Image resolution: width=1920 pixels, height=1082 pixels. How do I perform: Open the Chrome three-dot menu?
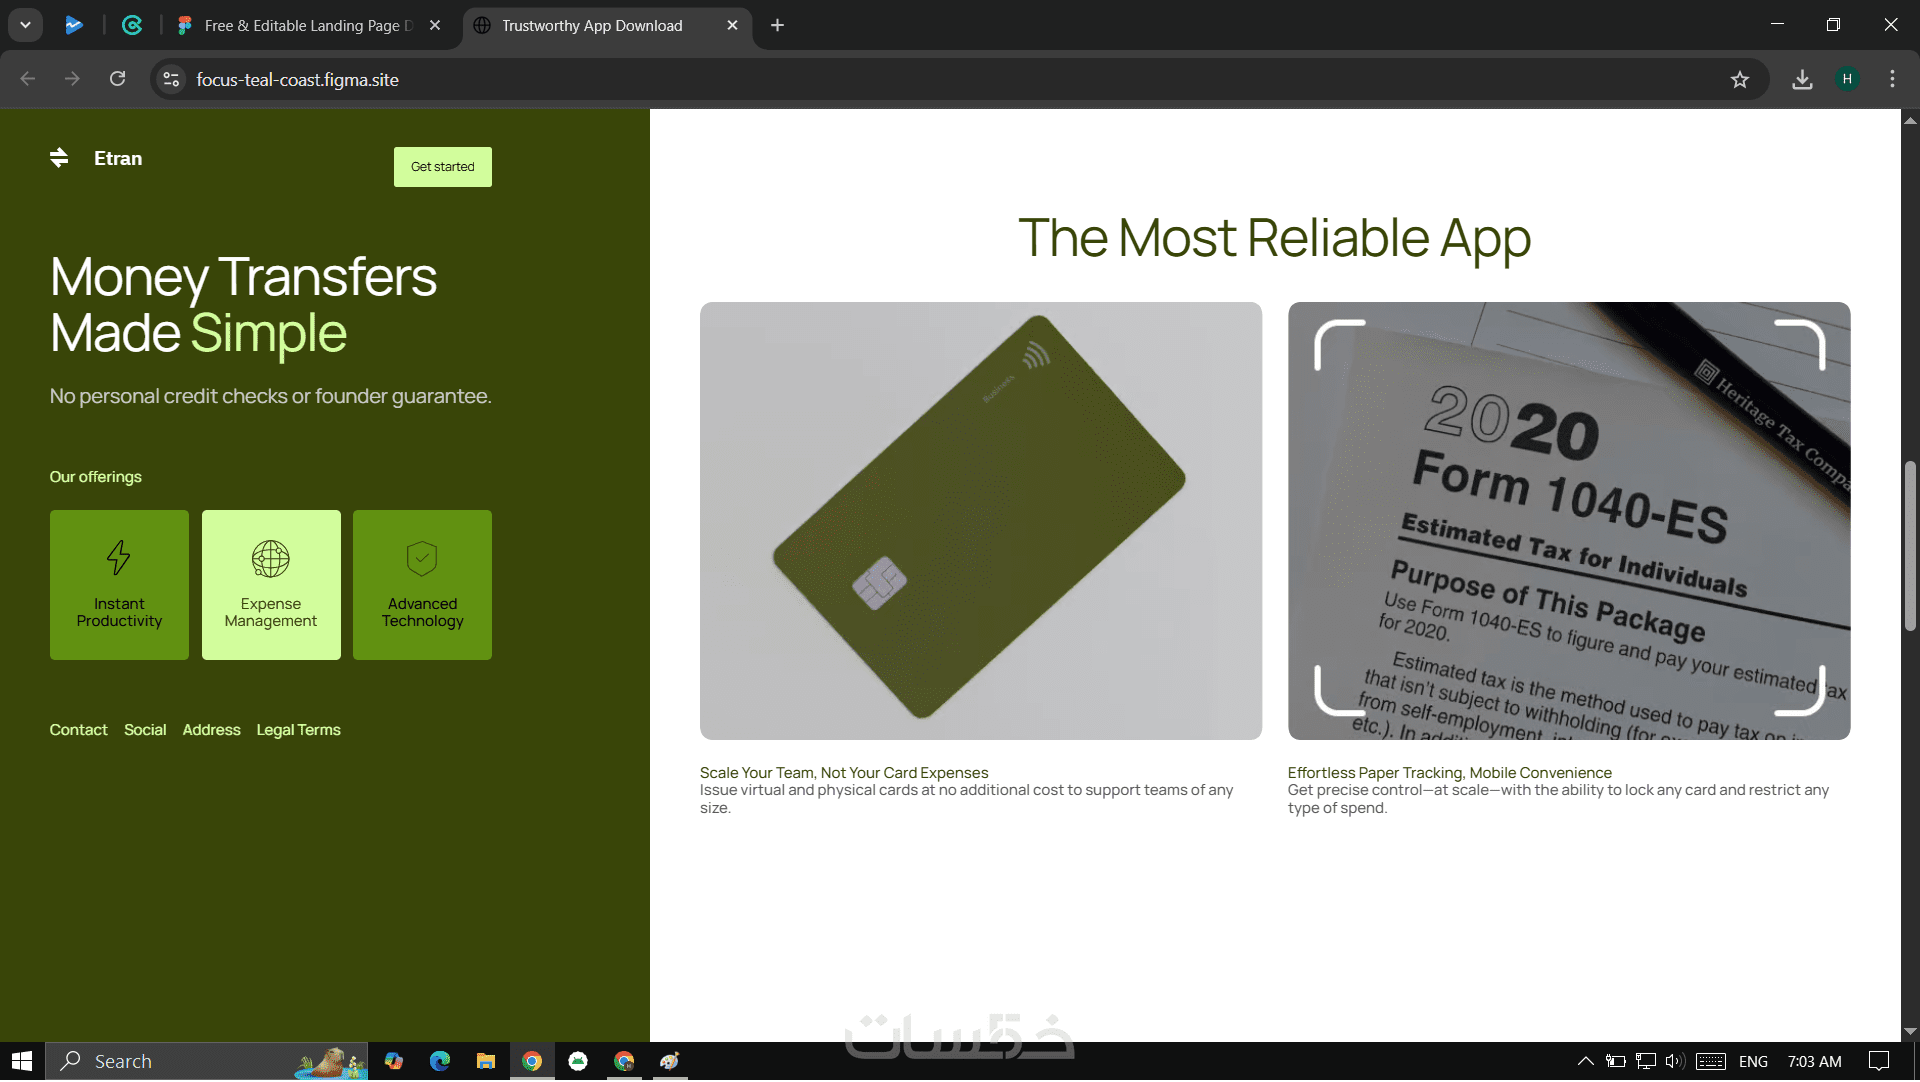[1892, 80]
